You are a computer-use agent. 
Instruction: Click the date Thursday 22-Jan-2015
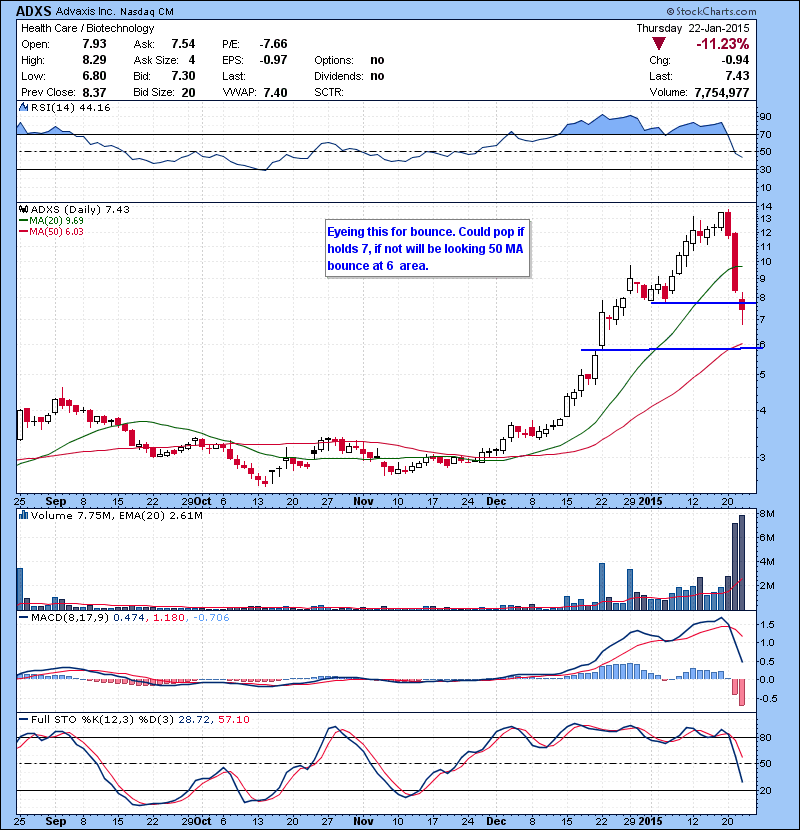(x=693, y=28)
